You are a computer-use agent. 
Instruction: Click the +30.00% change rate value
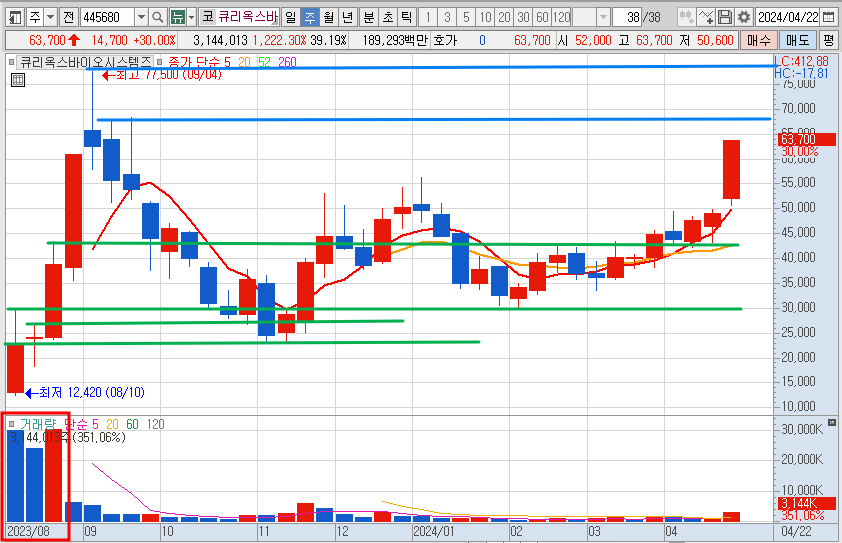point(154,40)
